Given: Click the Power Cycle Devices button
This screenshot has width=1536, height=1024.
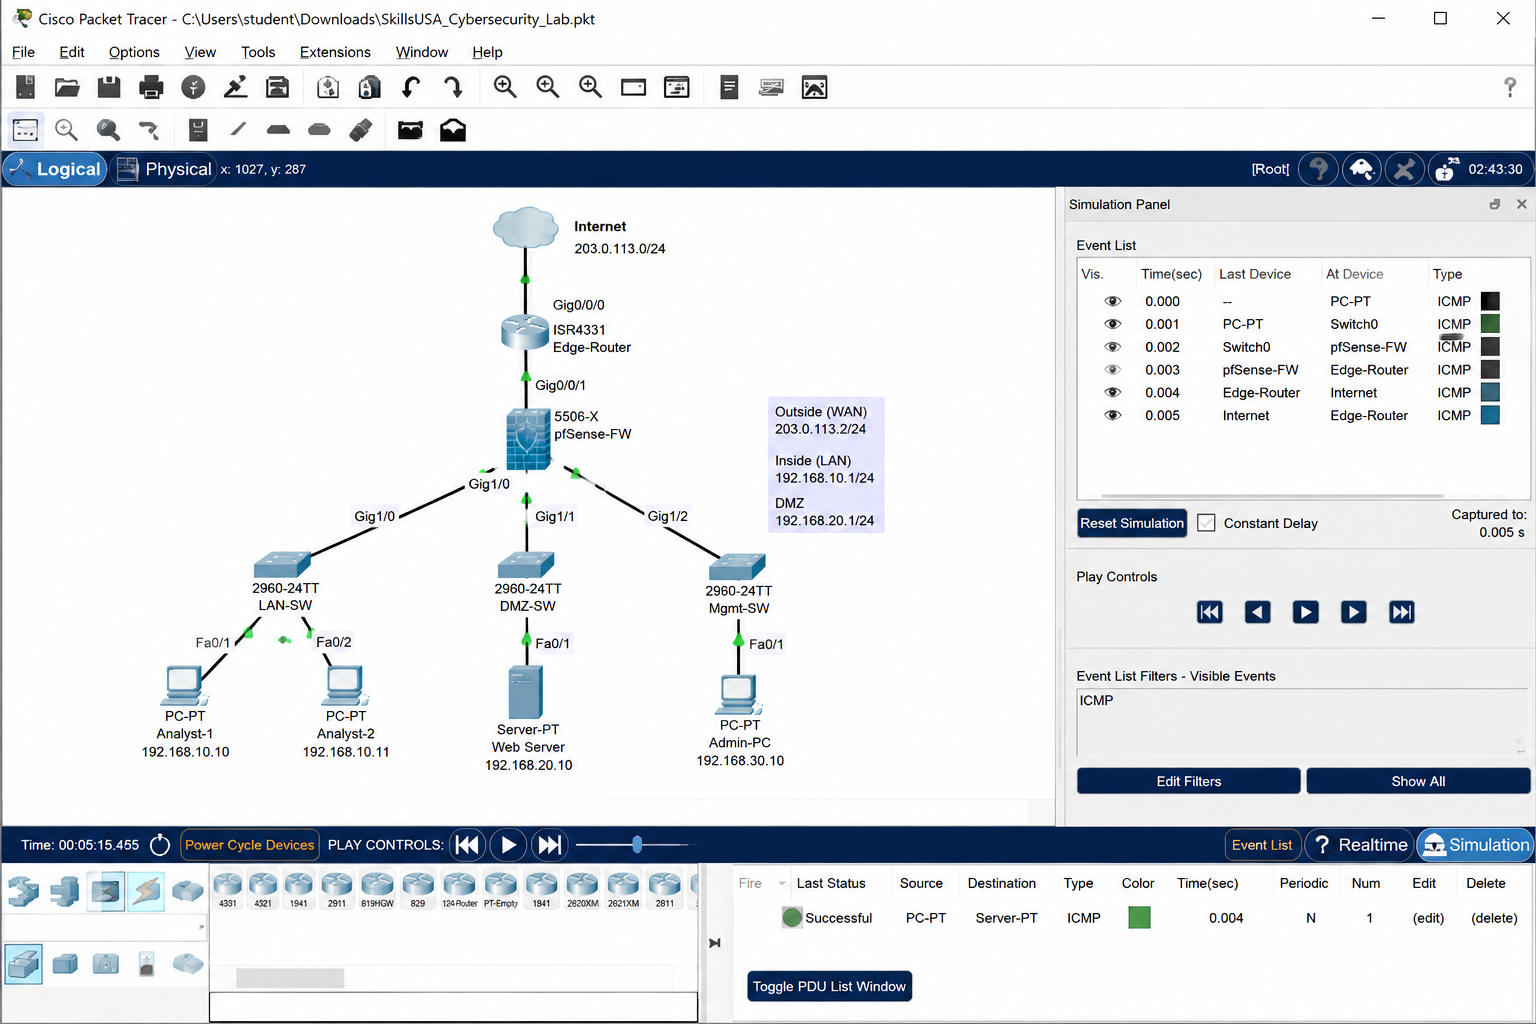Looking at the screenshot, I should [249, 845].
